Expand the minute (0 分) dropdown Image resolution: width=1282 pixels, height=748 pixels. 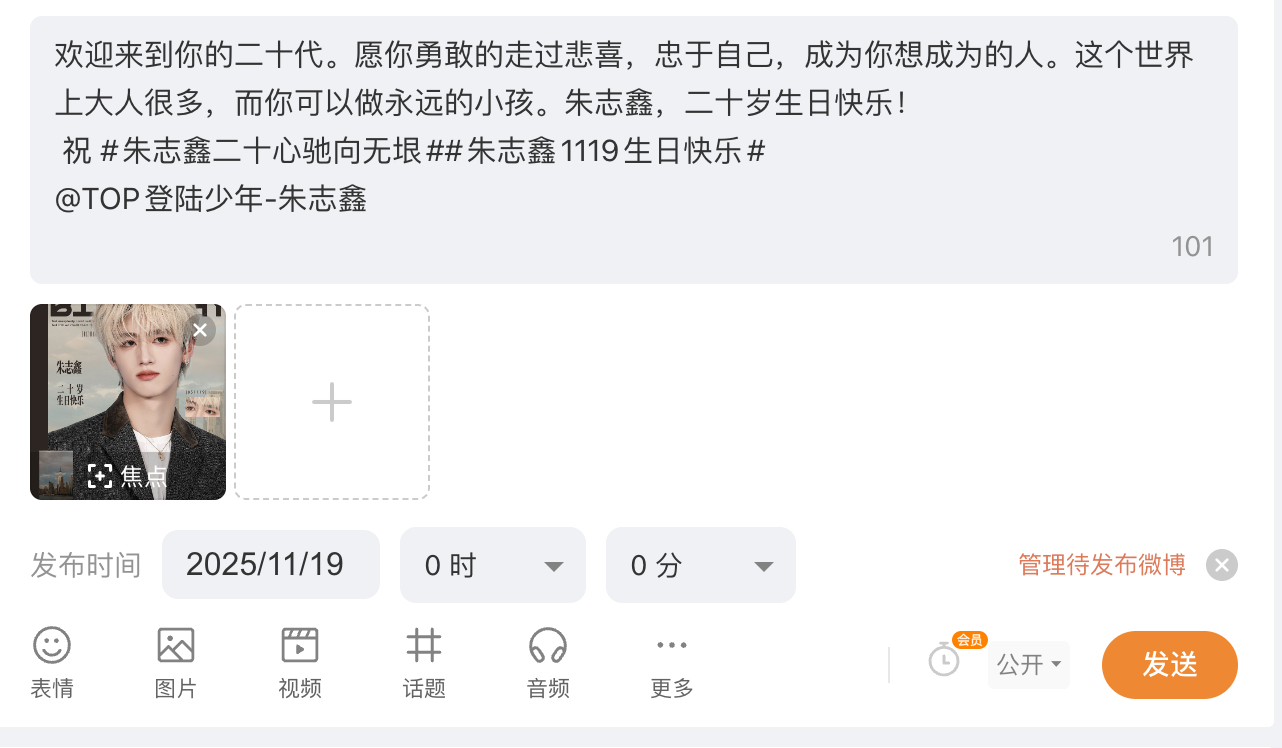[x=700, y=566]
